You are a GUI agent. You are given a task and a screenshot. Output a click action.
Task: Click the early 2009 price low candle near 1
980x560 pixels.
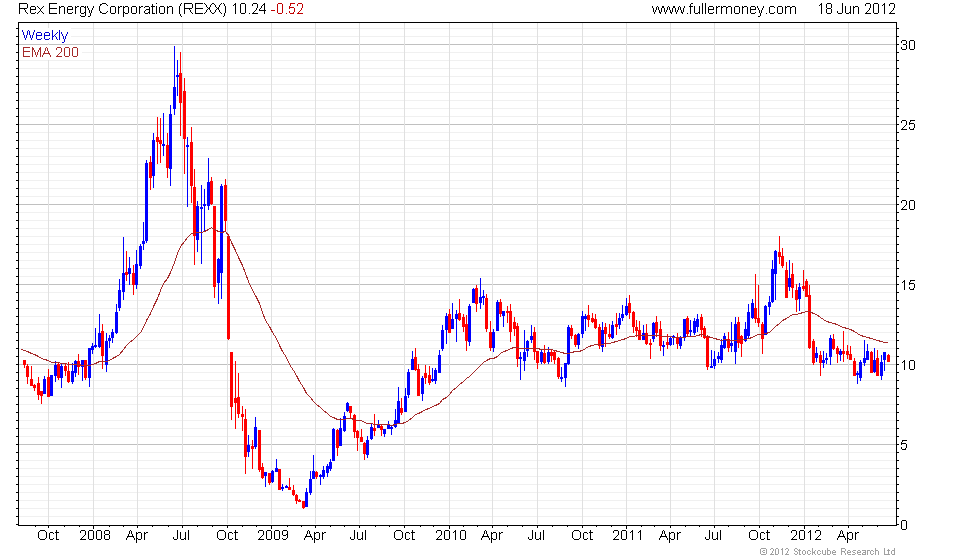click(x=304, y=502)
